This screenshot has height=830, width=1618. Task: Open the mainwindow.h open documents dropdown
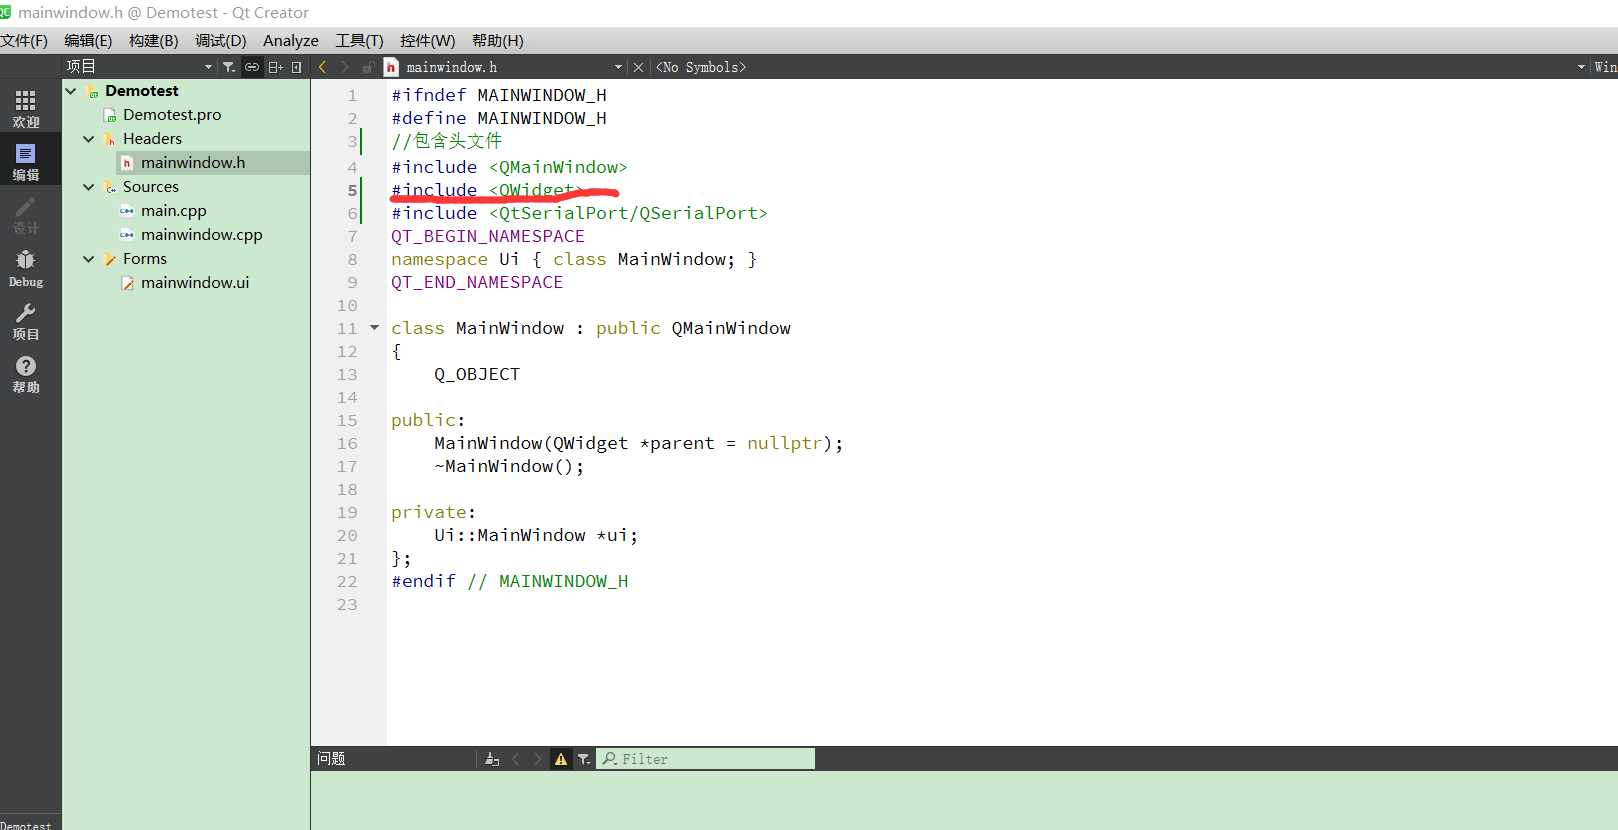click(618, 67)
